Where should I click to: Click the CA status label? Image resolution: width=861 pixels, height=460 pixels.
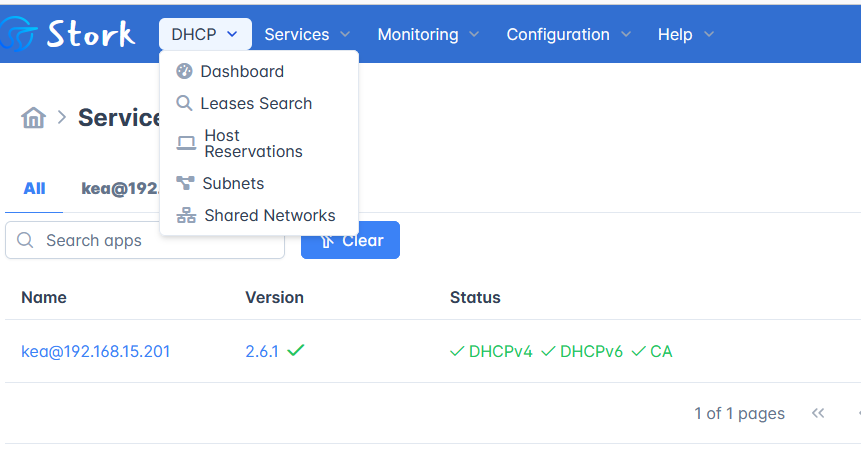point(661,351)
